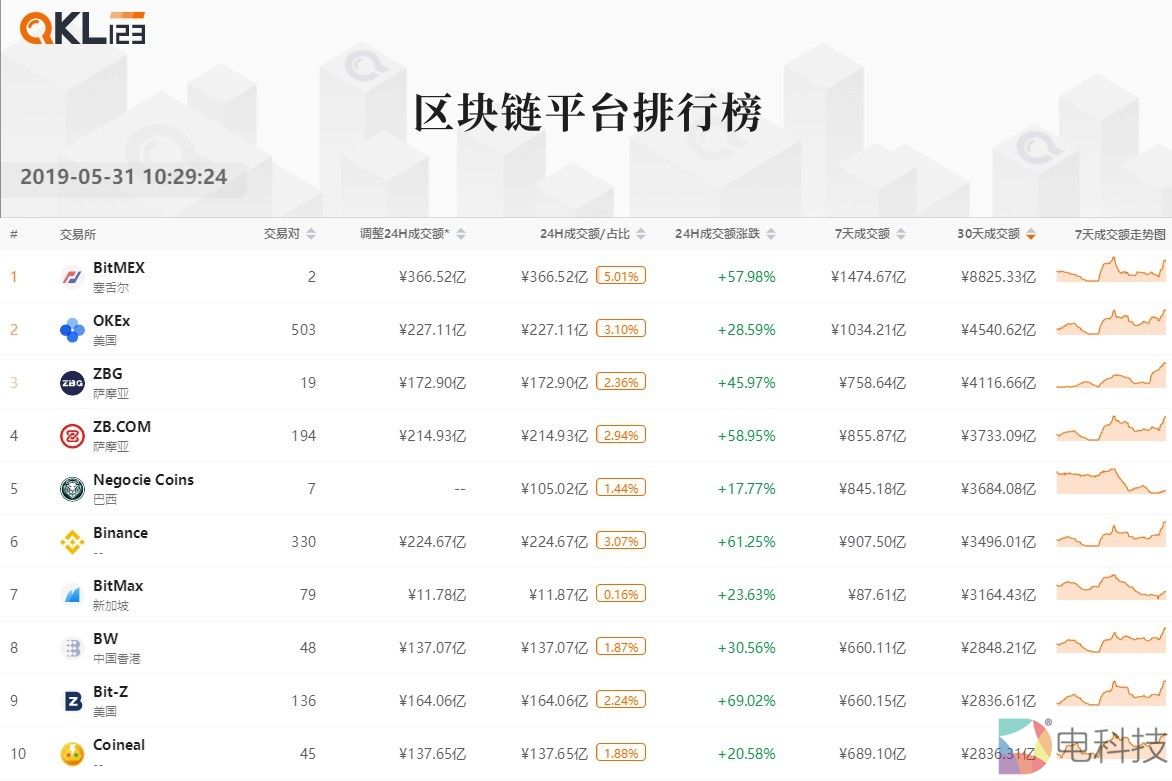
Task: Click the QKL123 site logo
Action: pos(82,28)
